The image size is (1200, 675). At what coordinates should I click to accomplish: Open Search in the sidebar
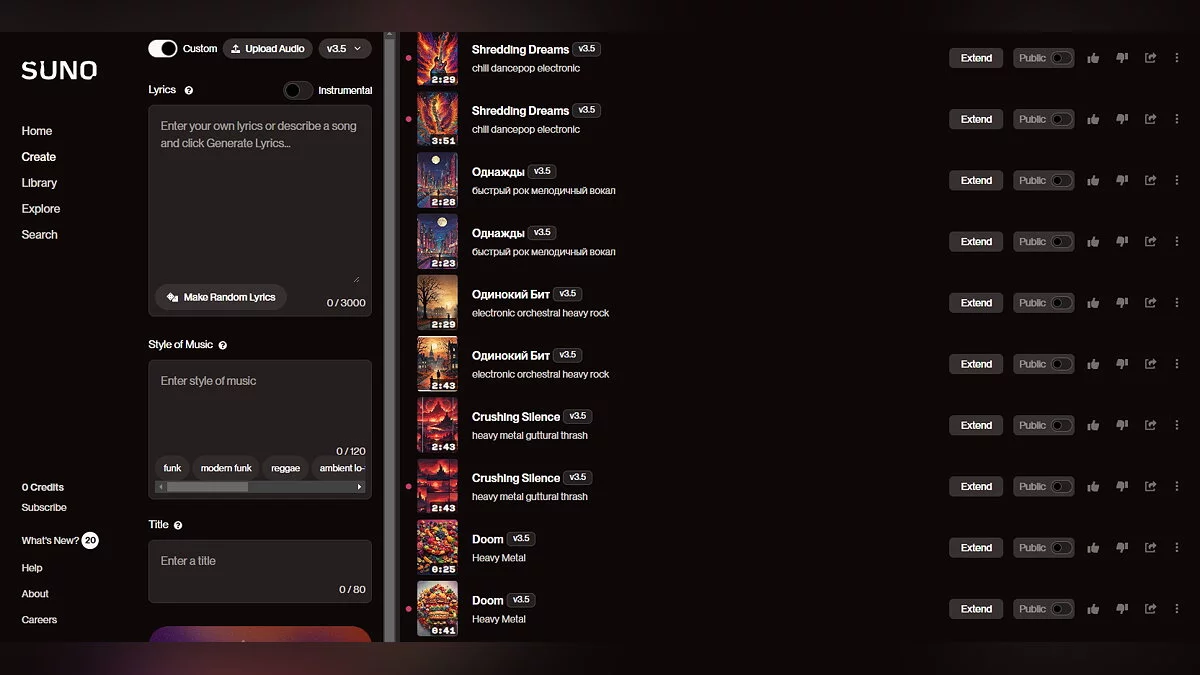pos(40,235)
